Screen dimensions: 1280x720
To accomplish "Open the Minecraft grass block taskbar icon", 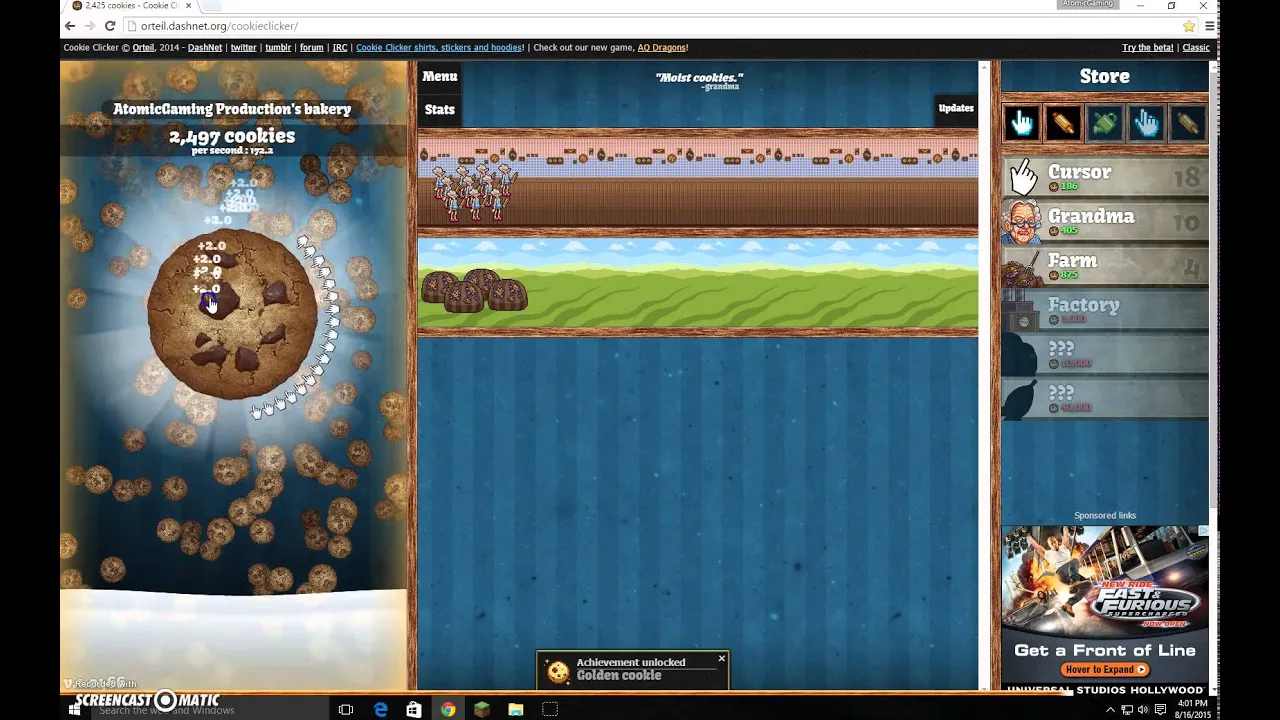I will [482, 709].
